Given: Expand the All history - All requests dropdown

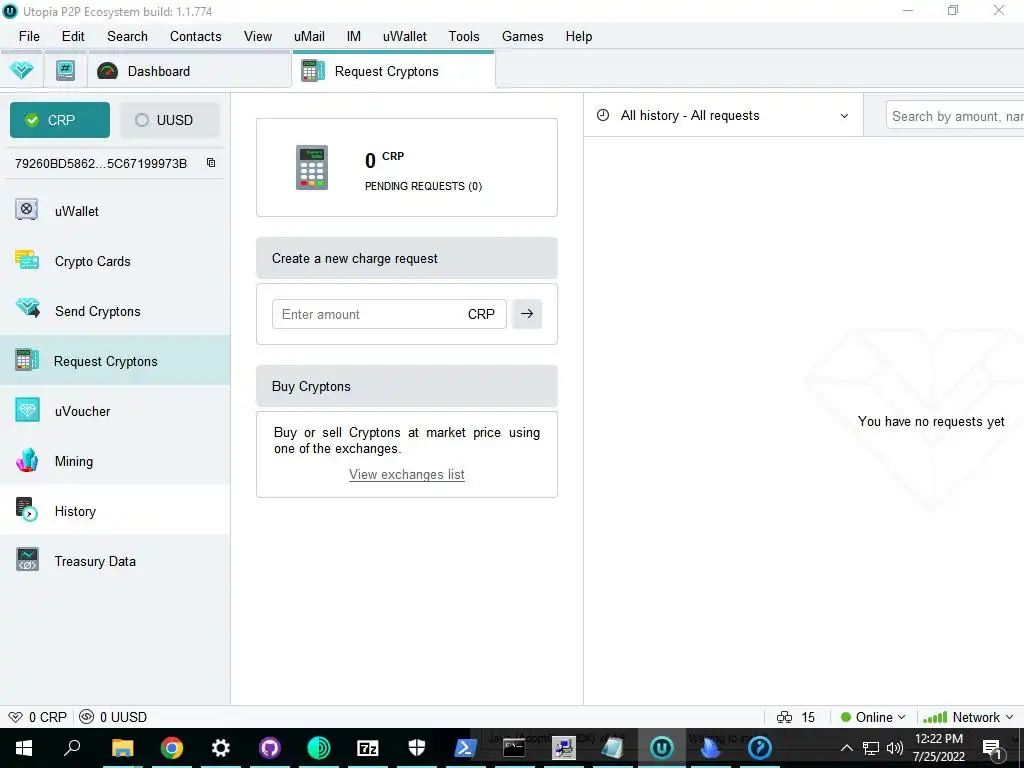Looking at the screenshot, I should [x=723, y=116].
